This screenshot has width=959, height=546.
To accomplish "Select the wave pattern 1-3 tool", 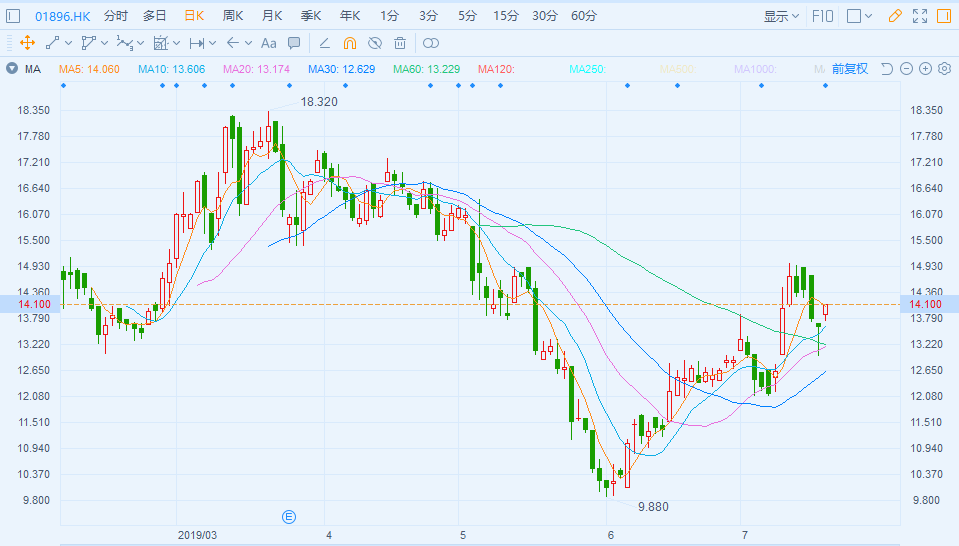I will 125,43.
